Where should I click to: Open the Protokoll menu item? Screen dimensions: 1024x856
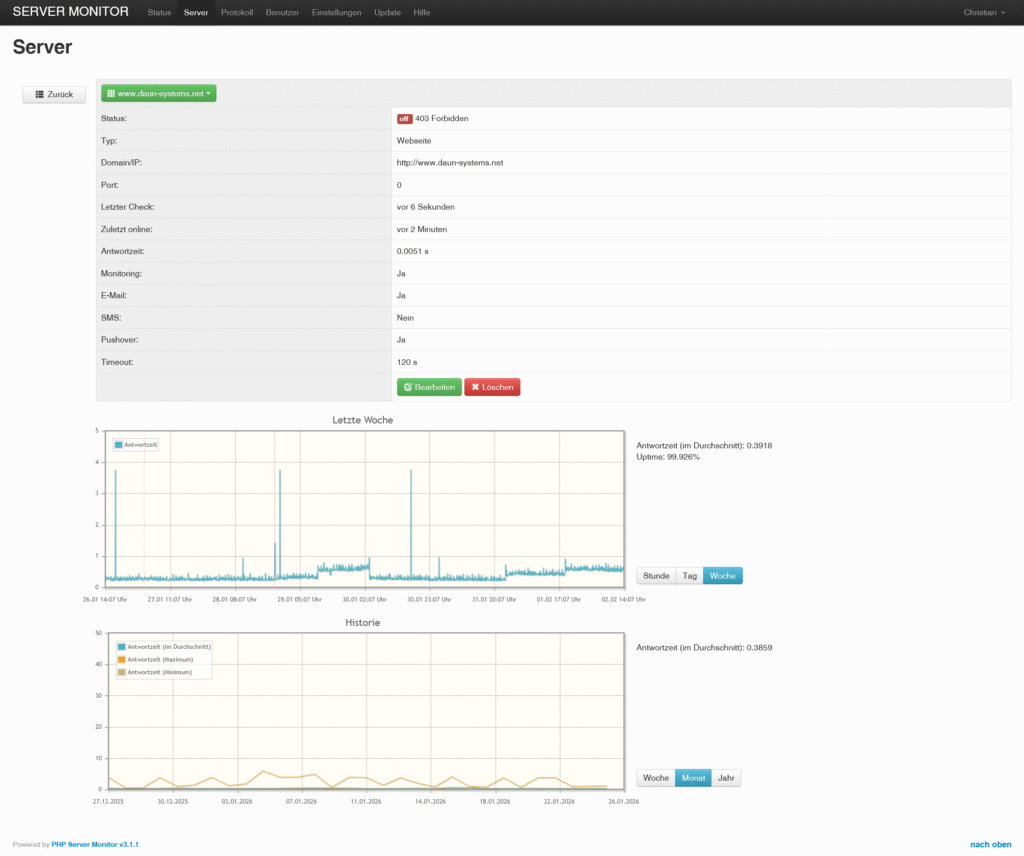pyautogui.click(x=236, y=13)
